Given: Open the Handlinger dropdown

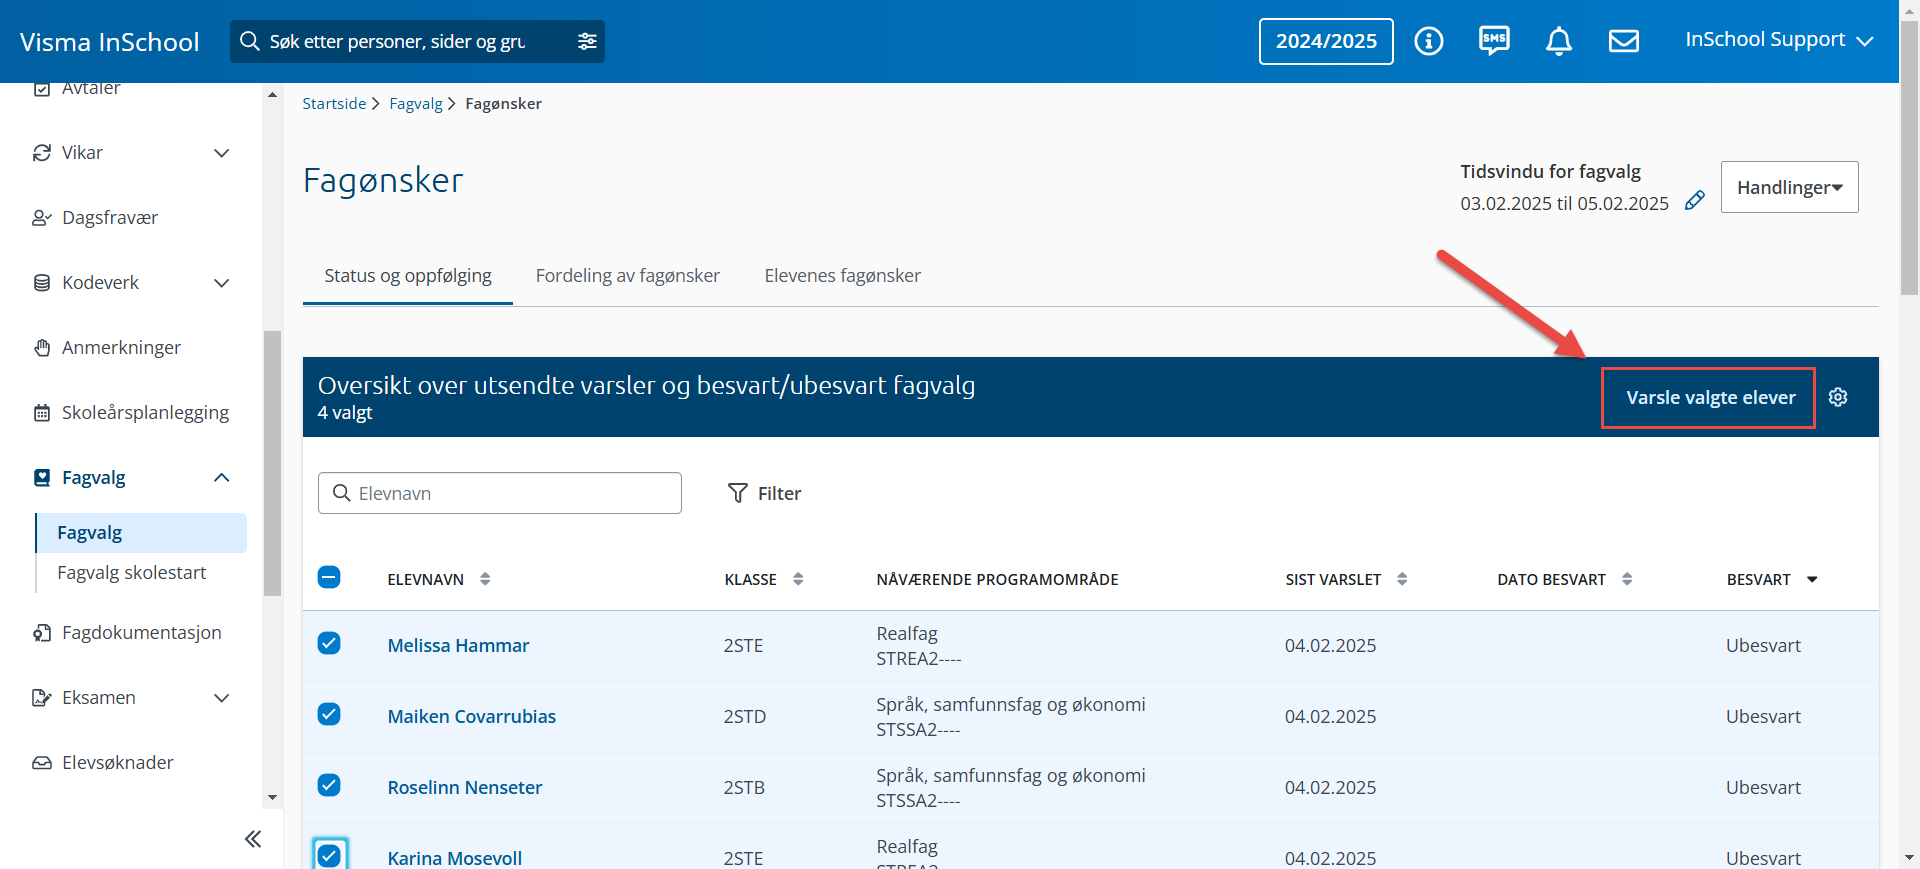Looking at the screenshot, I should 1789,187.
